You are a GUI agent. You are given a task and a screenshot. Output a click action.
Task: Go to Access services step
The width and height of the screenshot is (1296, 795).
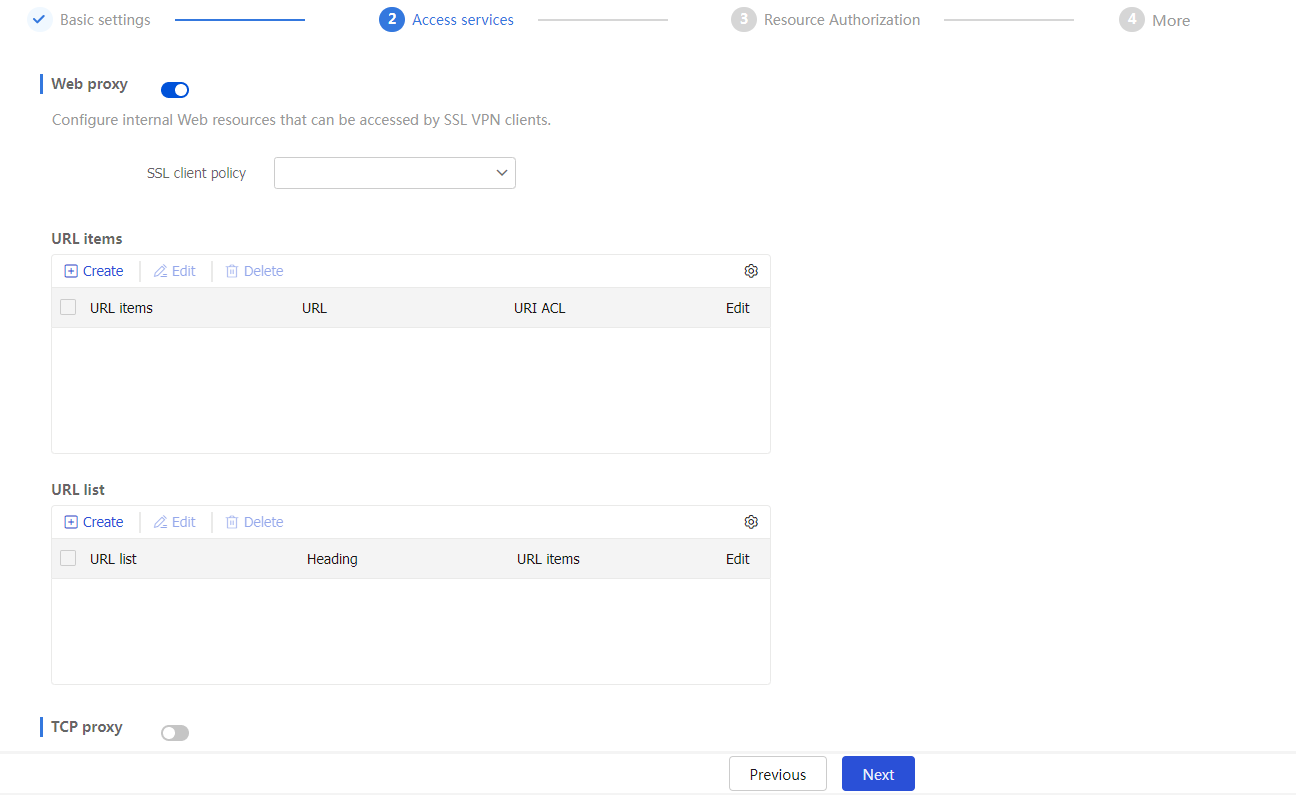coord(463,20)
